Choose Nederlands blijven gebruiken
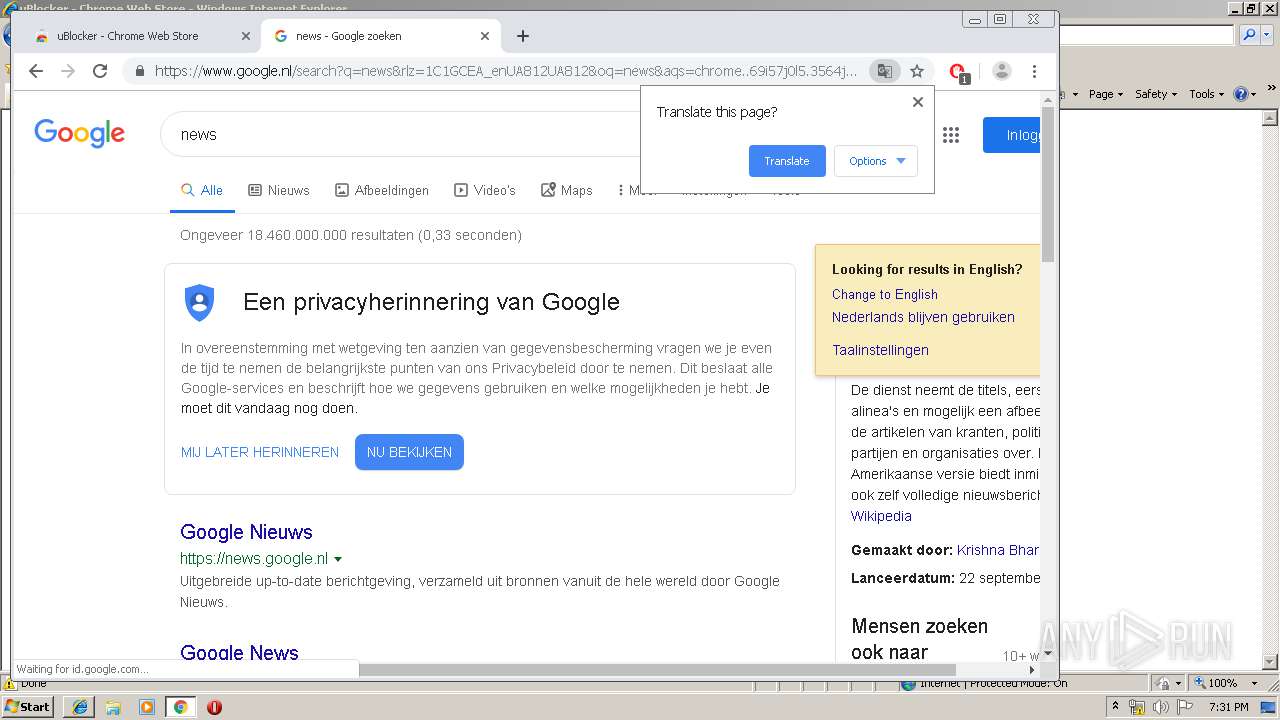The image size is (1280, 720). pos(923,317)
